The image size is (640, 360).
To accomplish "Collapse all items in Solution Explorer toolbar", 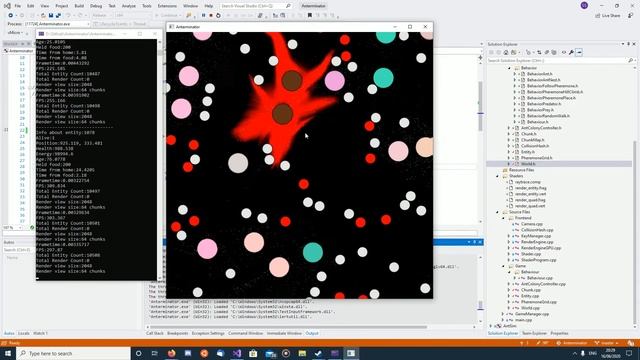I will [547, 52].
